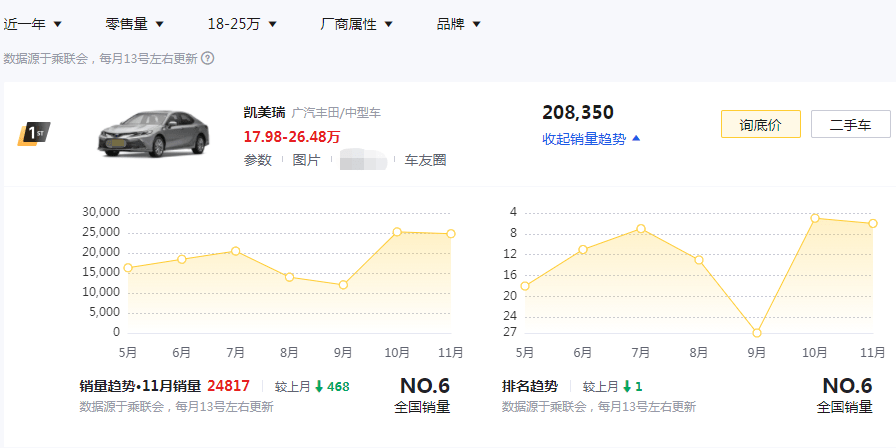The width and height of the screenshot is (896, 448).
Task: Select 7月 data point on sales chart
Action: pyautogui.click(x=235, y=251)
